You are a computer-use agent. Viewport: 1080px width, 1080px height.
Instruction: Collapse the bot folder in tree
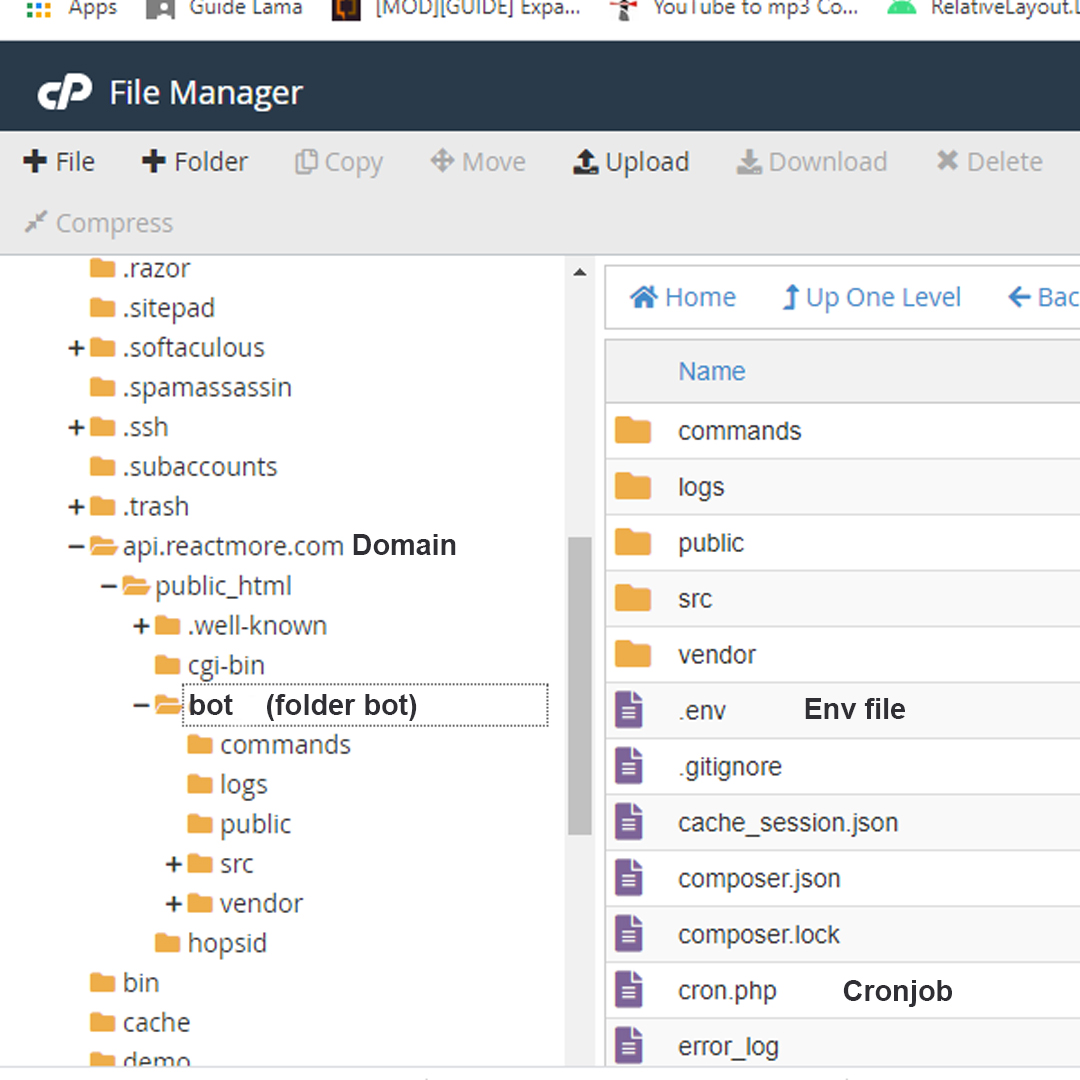click(x=141, y=706)
